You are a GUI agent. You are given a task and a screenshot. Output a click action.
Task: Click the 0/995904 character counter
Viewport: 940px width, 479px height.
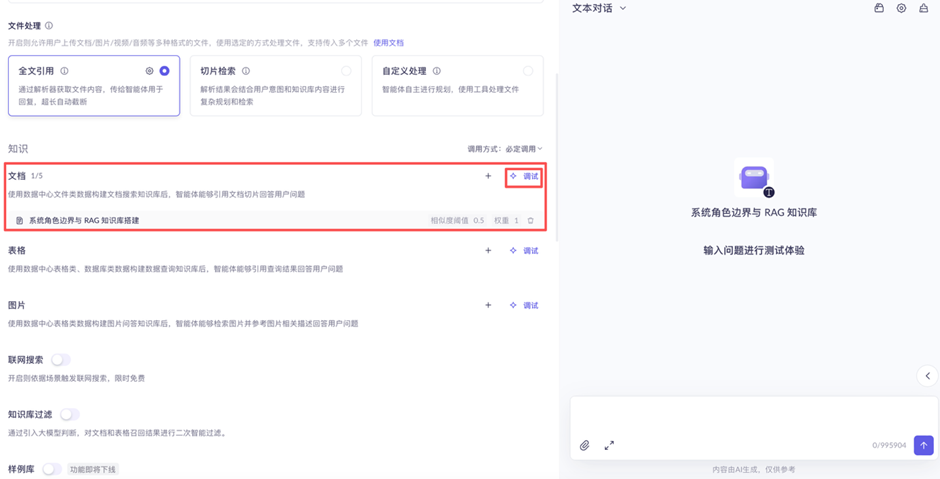point(889,445)
